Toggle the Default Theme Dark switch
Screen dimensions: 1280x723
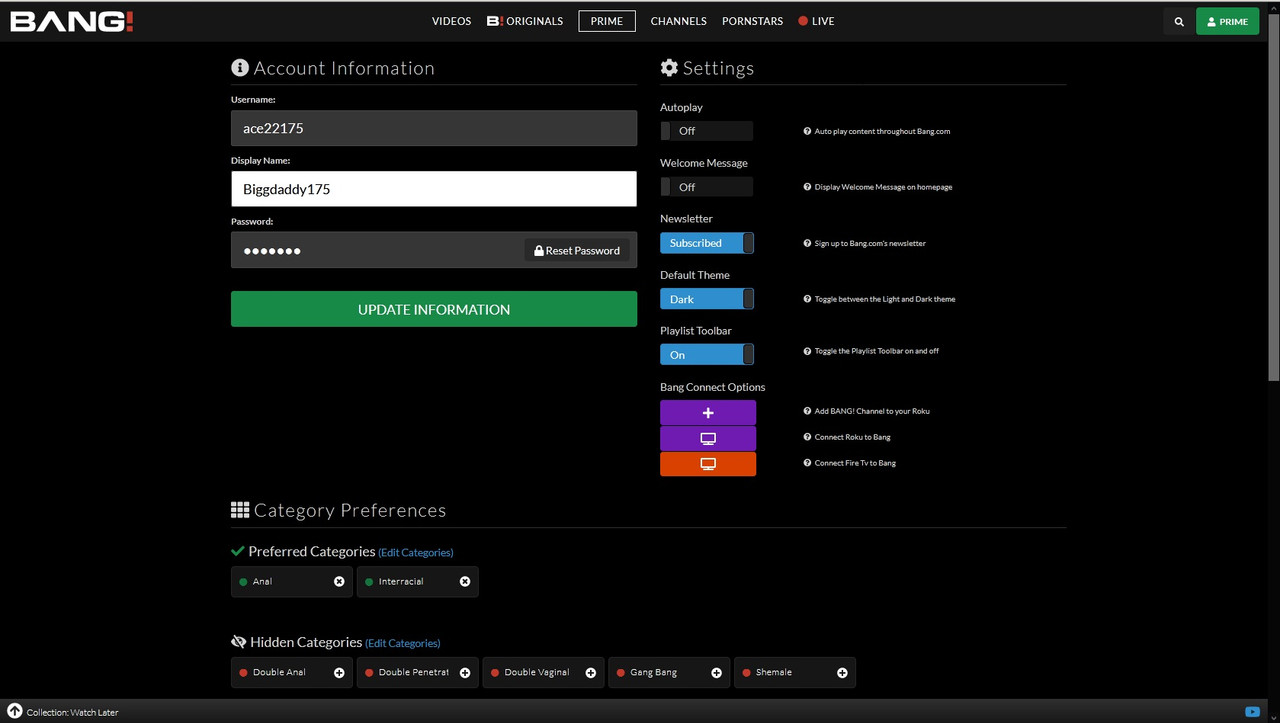pos(707,299)
